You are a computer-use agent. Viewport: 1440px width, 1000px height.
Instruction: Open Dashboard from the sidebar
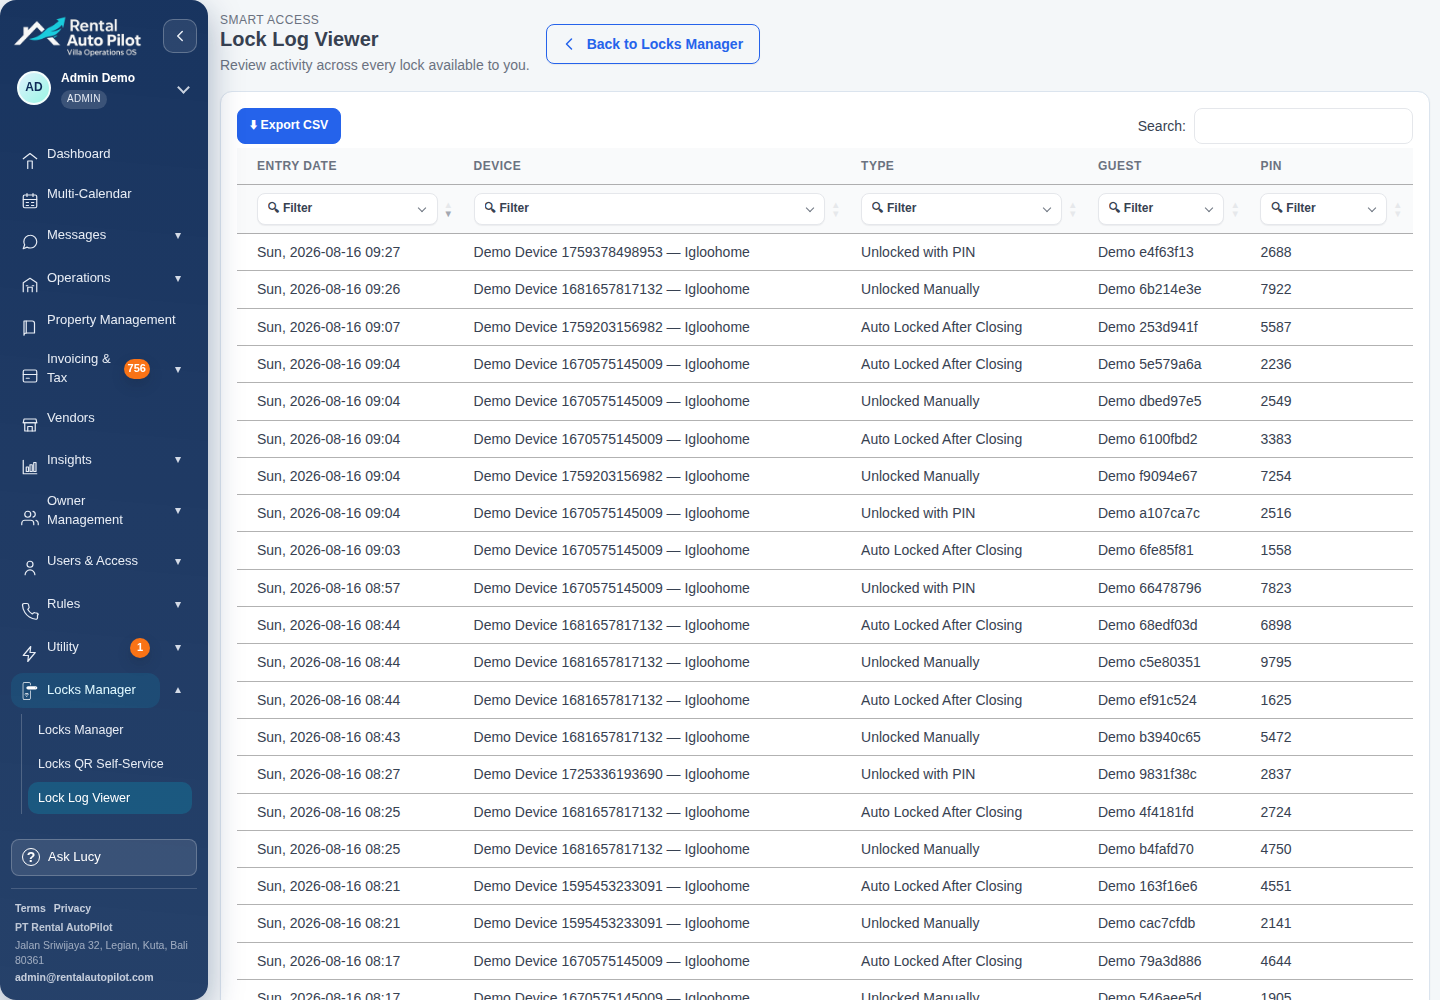(79, 154)
